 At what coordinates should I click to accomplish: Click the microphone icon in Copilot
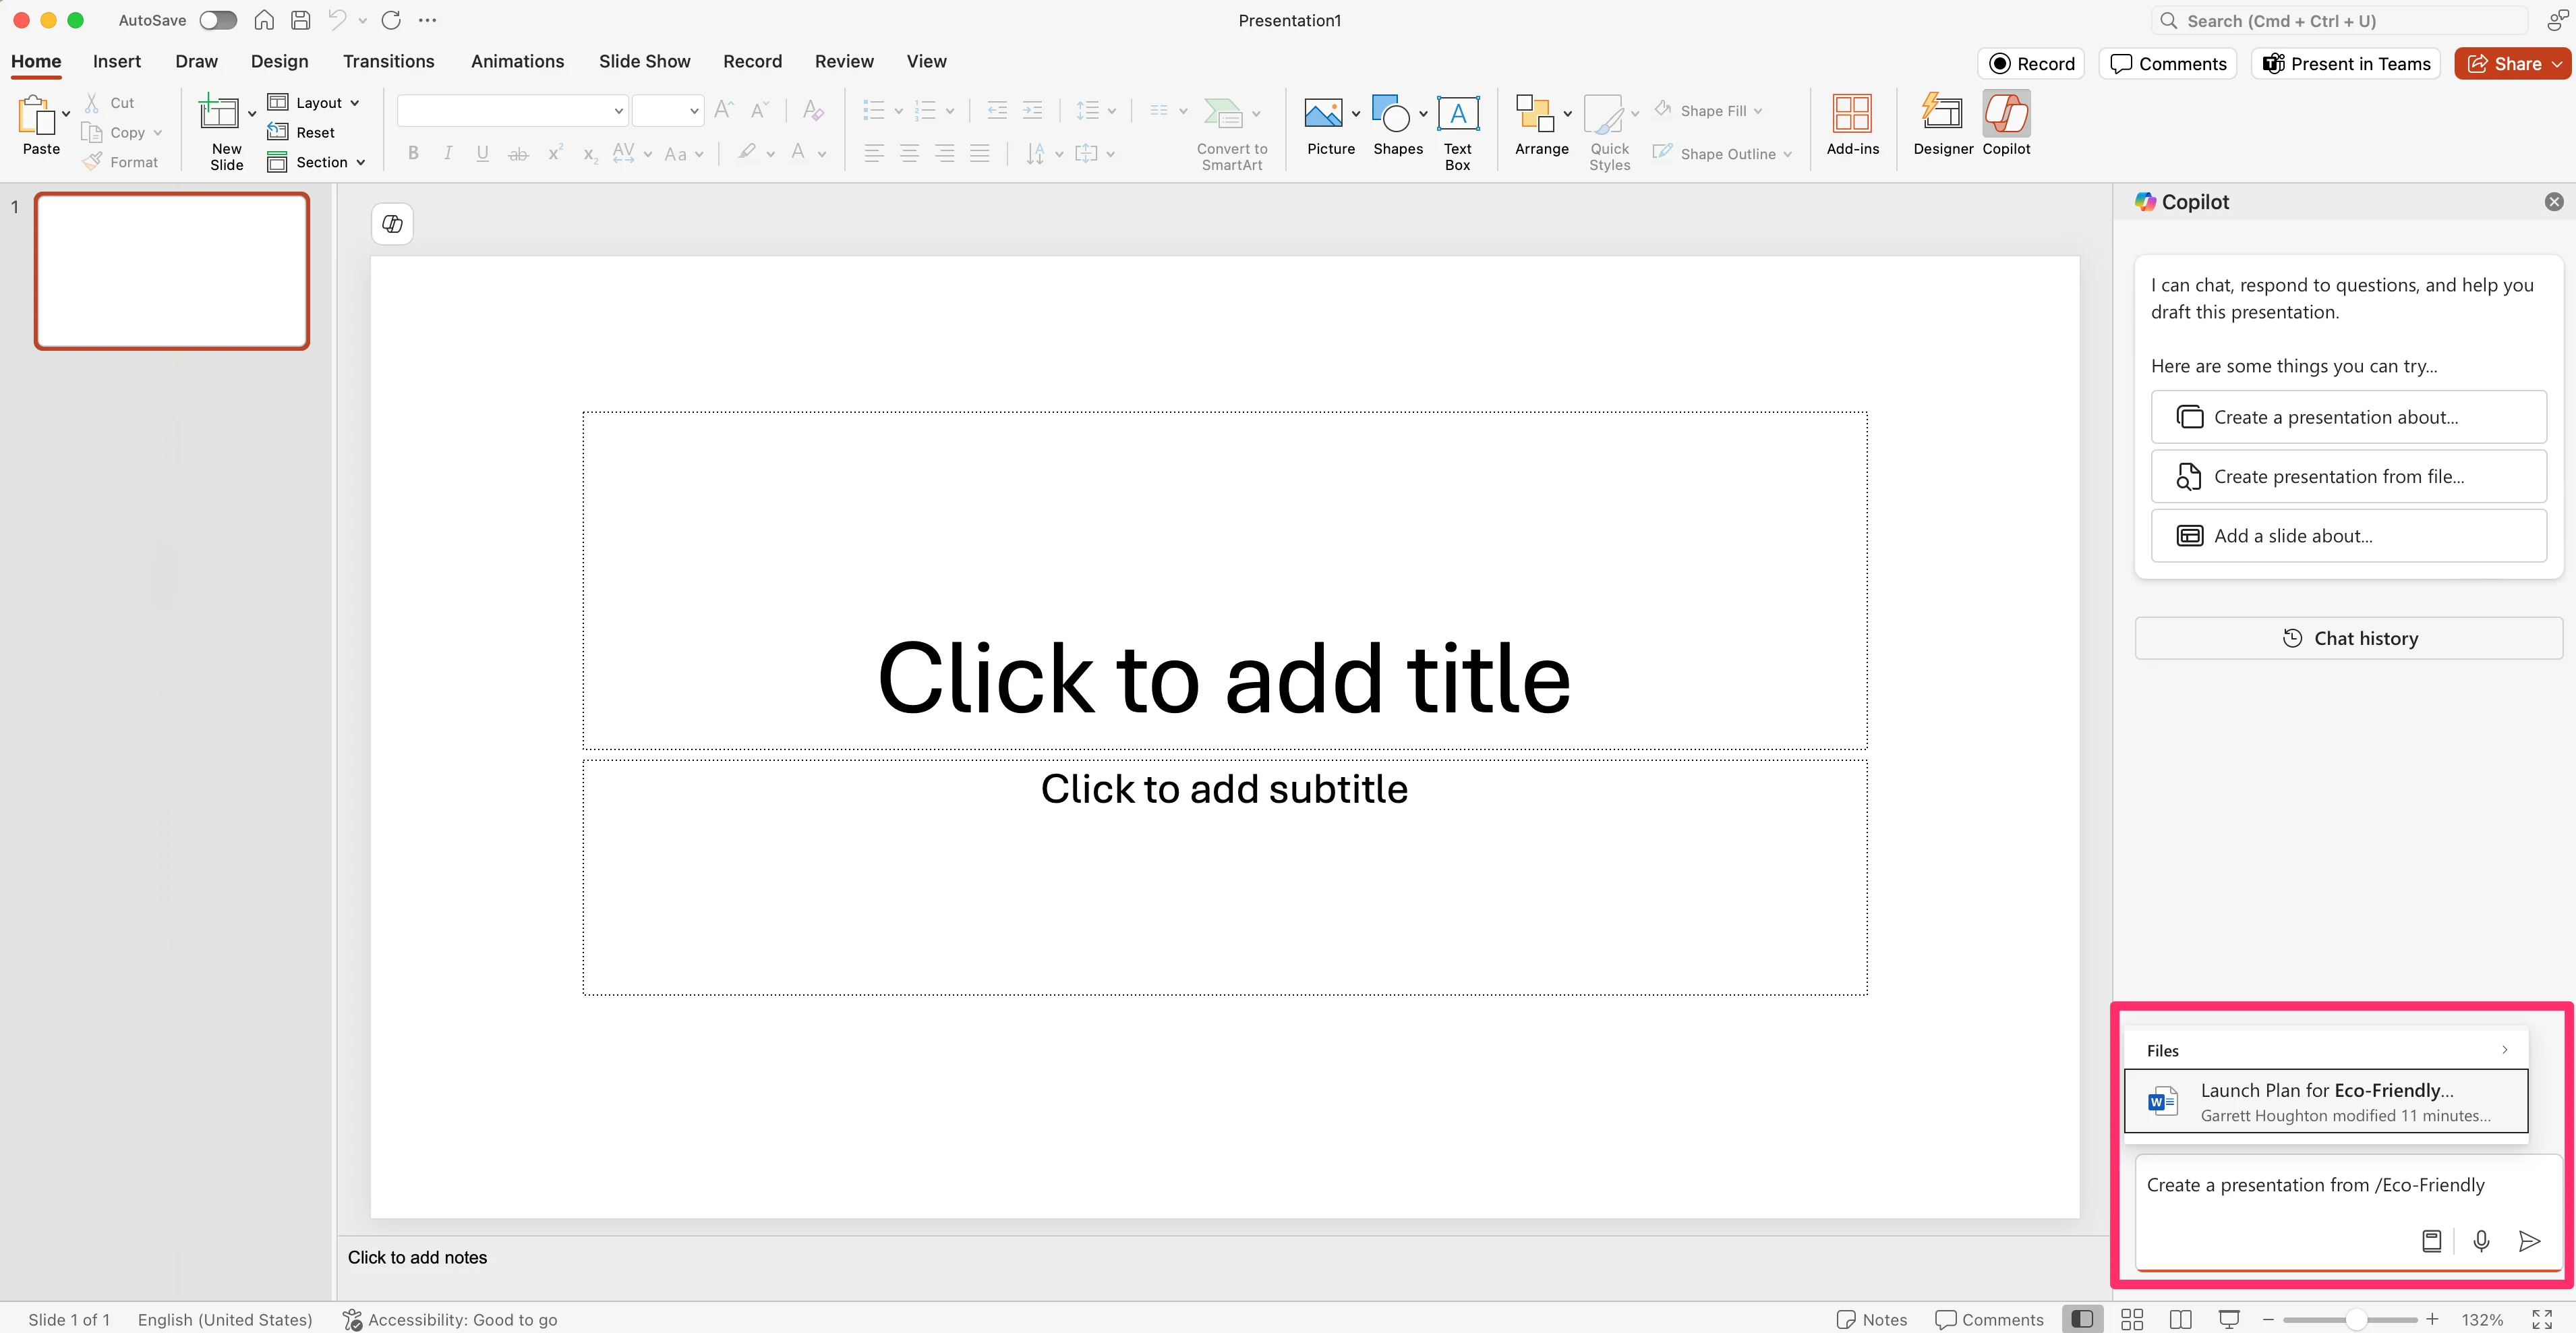[x=2480, y=1241]
